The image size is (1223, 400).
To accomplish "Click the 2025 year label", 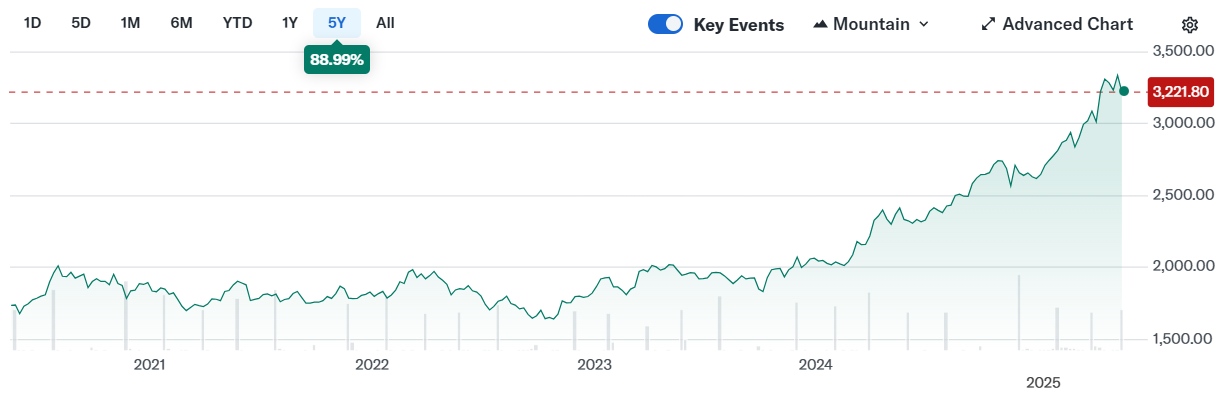I will [x=1044, y=383].
